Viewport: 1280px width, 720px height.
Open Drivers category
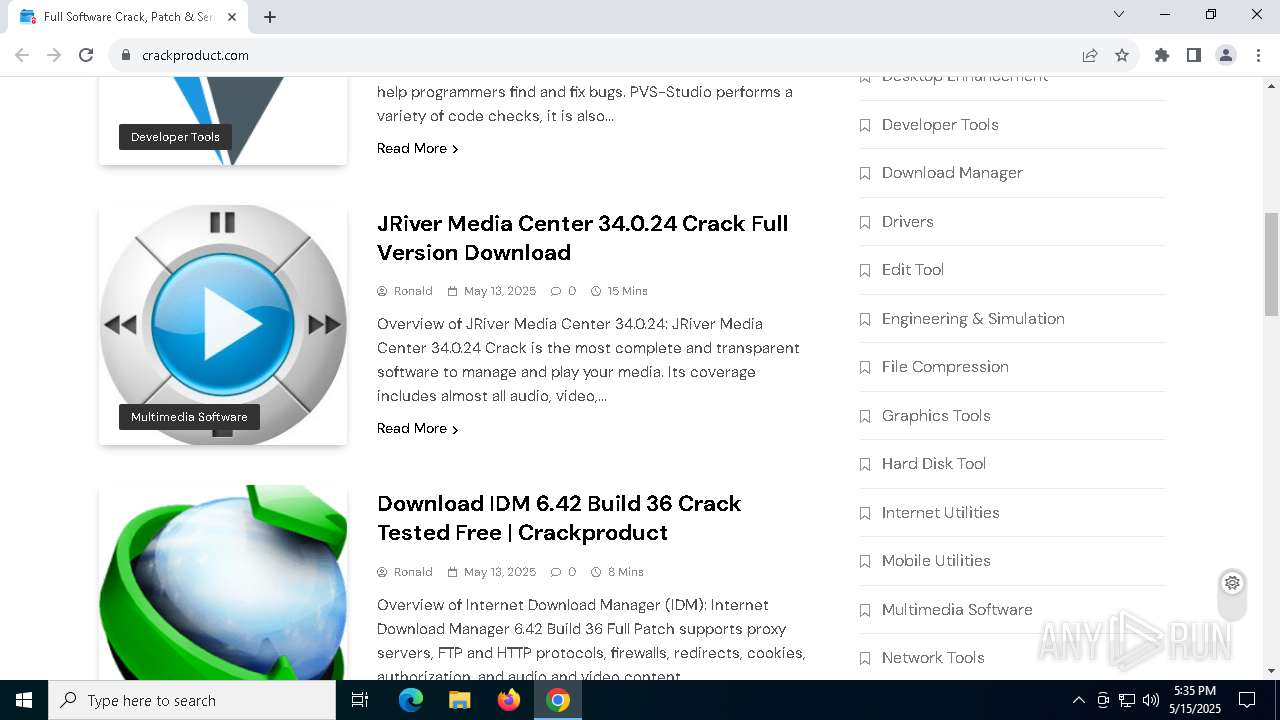907,222
